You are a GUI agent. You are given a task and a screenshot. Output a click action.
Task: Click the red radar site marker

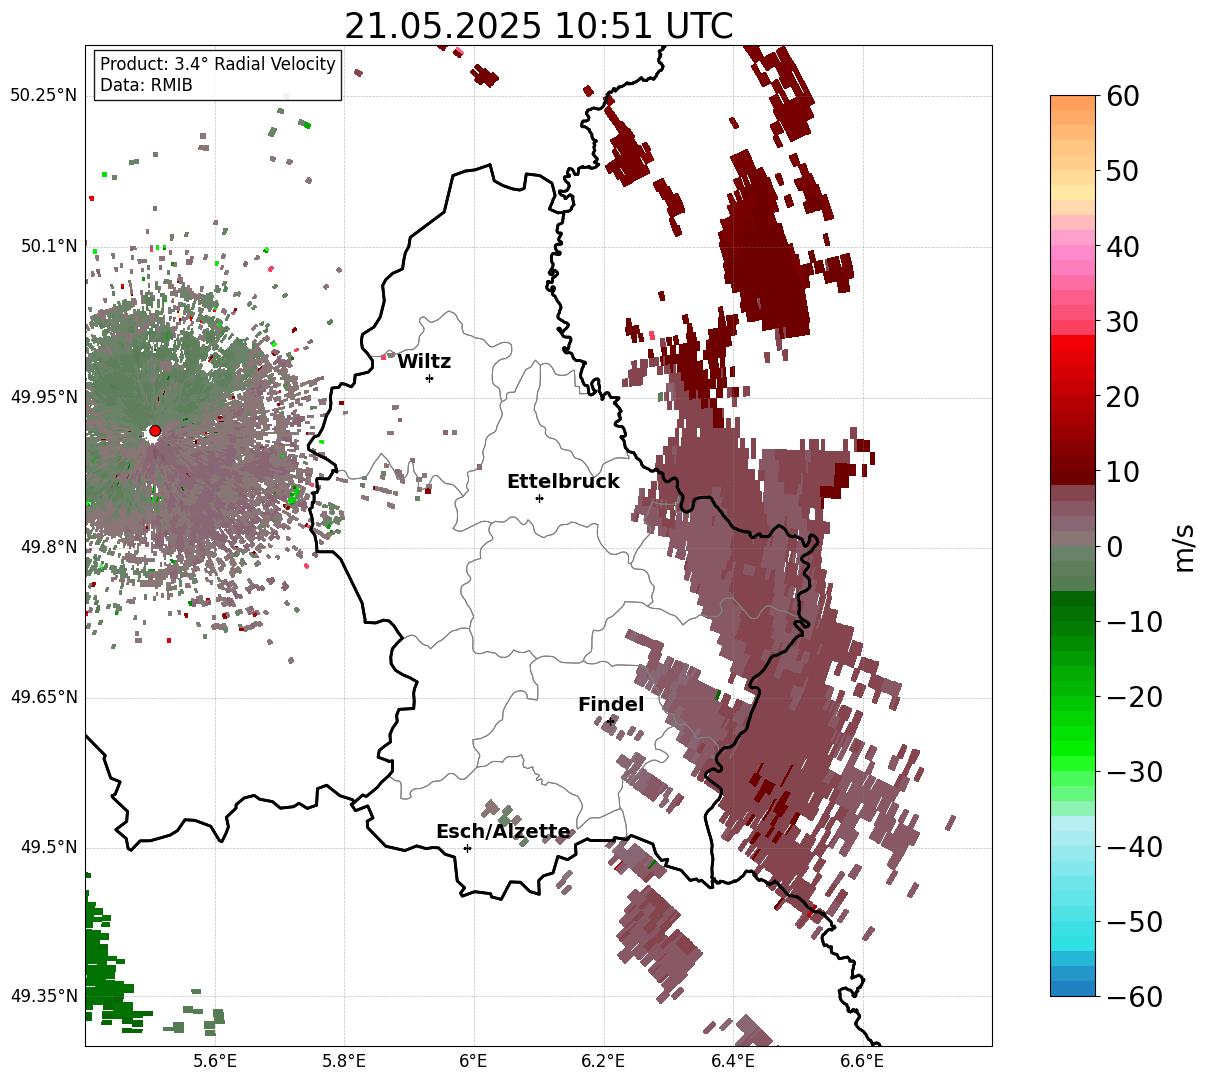[154, 431]
